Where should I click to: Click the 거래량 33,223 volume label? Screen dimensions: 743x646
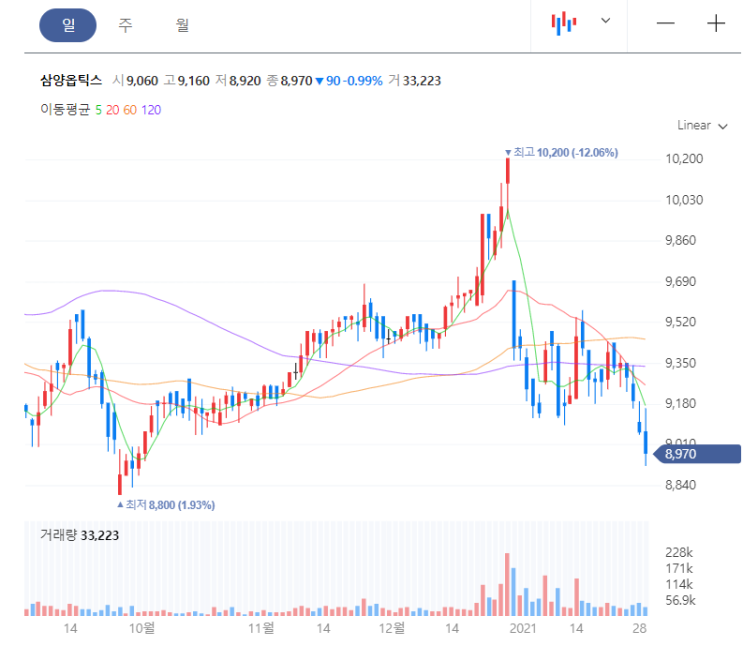pos(80,535)
